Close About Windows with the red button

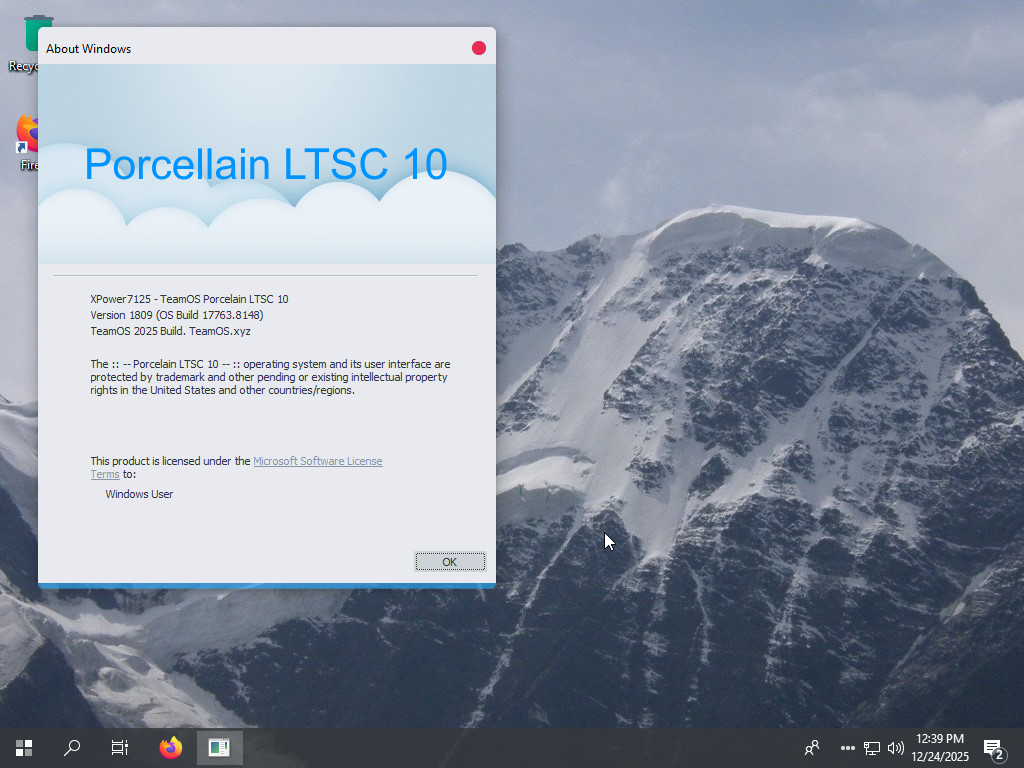coord(479,48)
